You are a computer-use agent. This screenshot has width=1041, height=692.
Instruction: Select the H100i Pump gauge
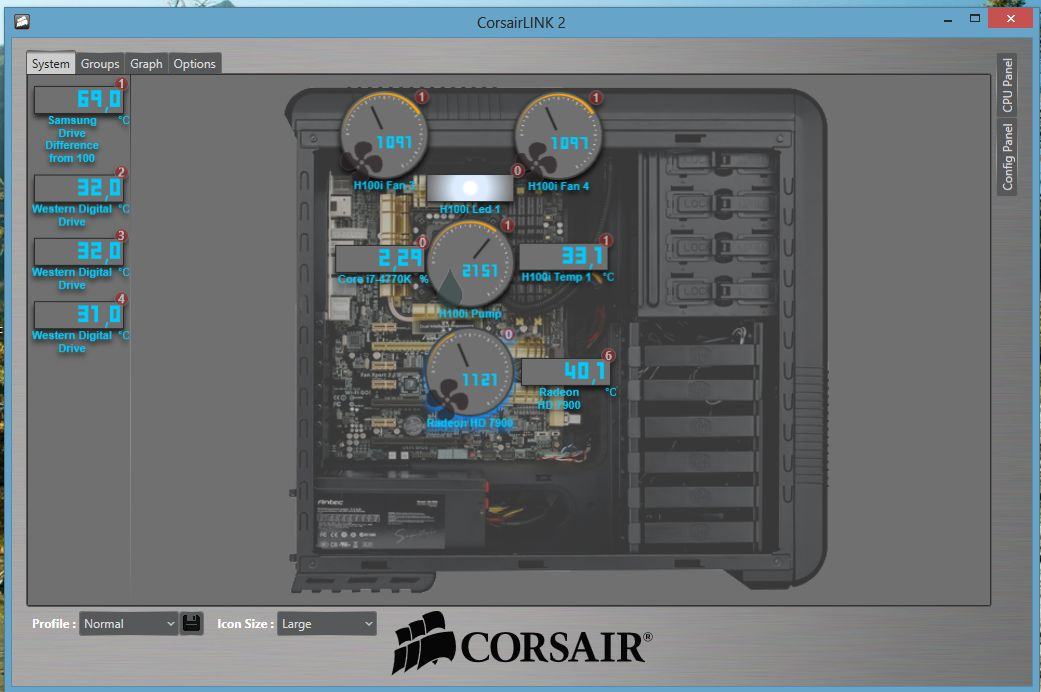tap(470, 264)
